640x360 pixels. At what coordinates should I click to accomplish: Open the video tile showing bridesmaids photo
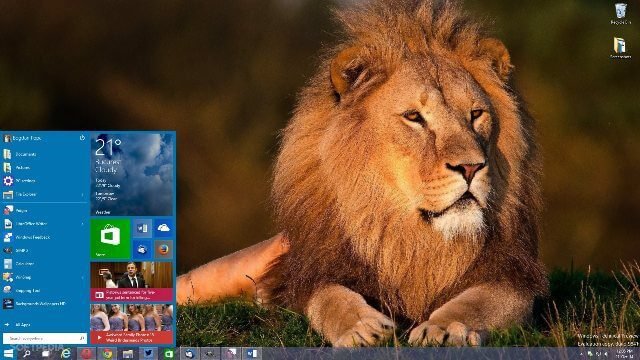[x=131, y=324]
